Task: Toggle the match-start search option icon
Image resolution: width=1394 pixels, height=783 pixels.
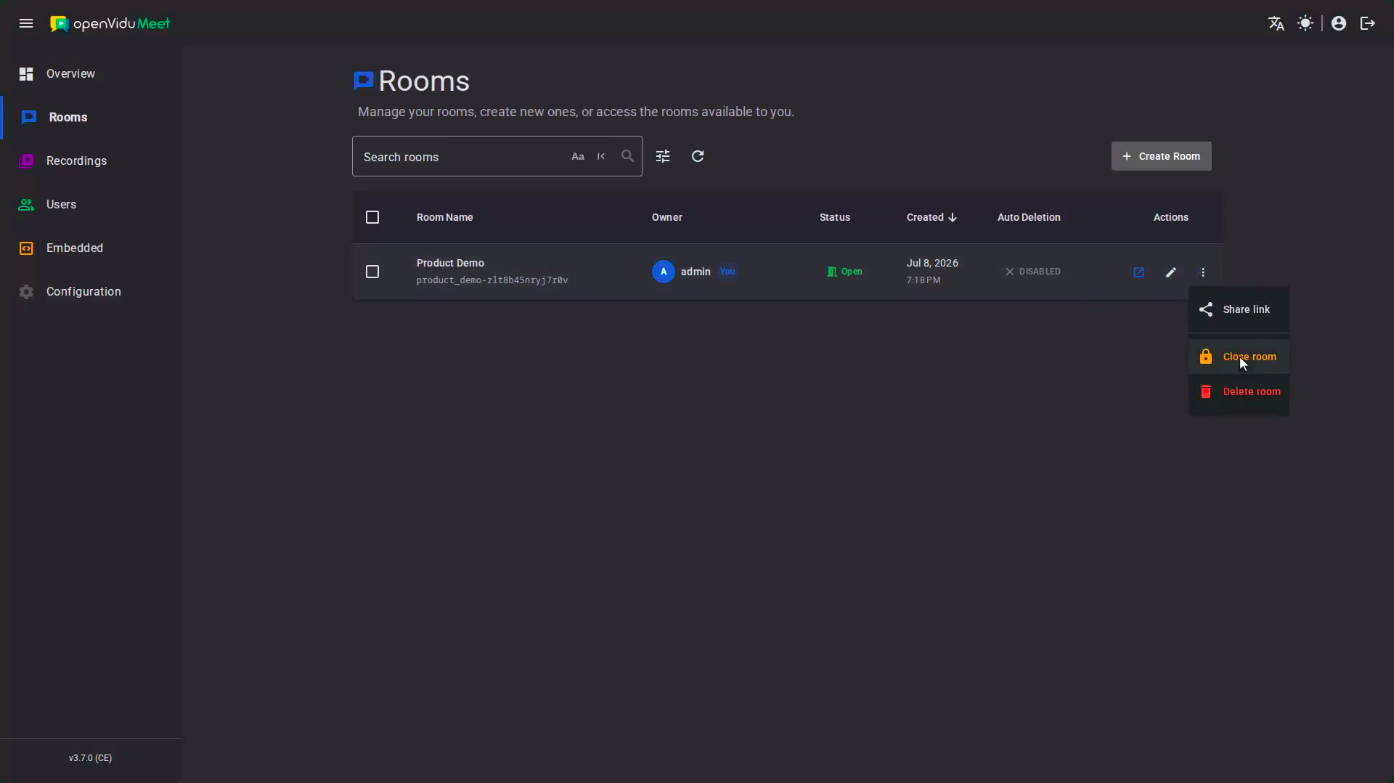Action: click(601, 156)
